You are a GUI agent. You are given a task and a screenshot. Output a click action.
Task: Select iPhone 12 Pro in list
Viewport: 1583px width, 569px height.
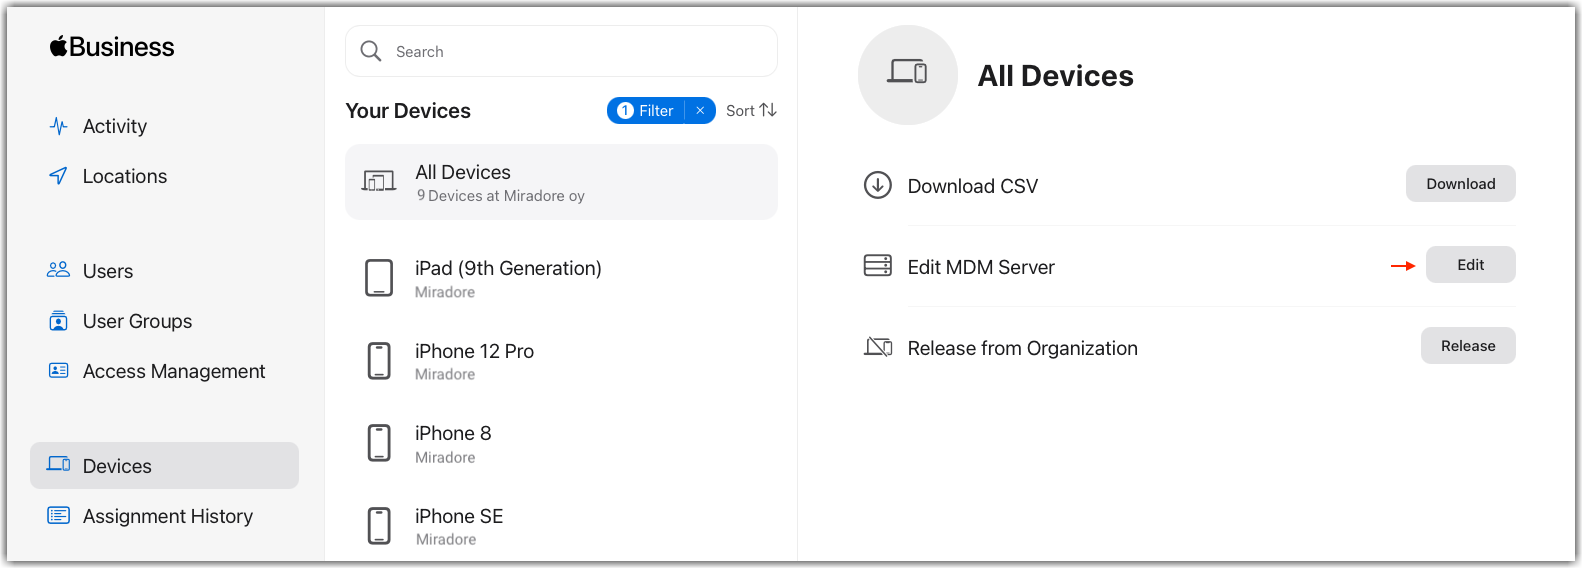[561, 361]
